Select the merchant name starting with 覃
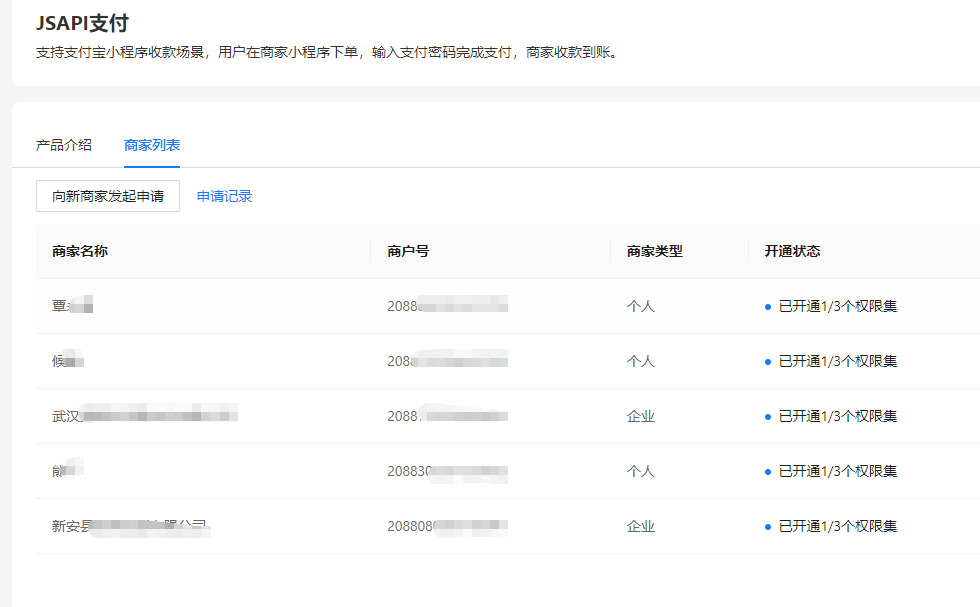This screenshot has width=980, height=607. [72, 306]
